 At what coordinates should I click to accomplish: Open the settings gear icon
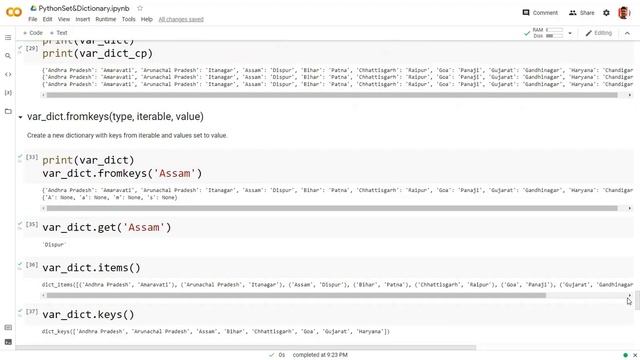coord(606,13)
